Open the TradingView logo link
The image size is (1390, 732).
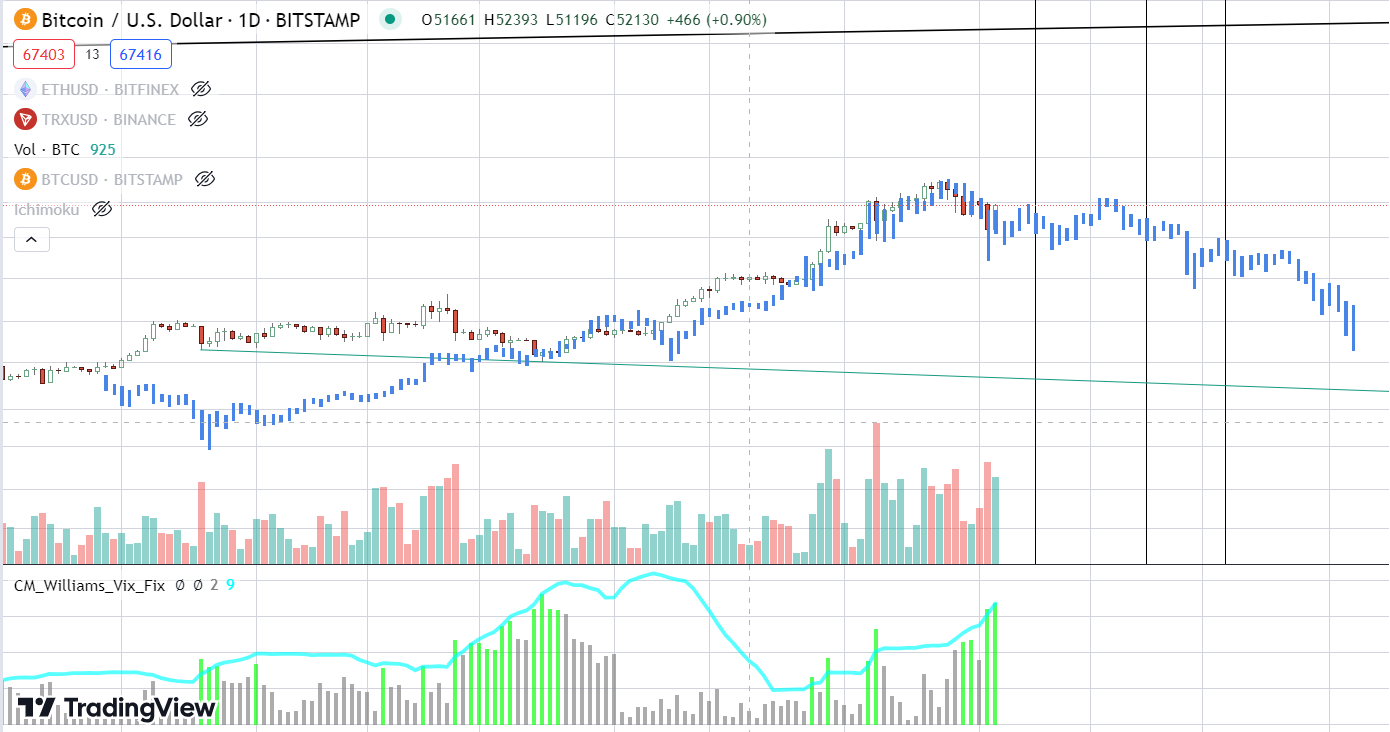pyautogui.click(x=117, y=708)
